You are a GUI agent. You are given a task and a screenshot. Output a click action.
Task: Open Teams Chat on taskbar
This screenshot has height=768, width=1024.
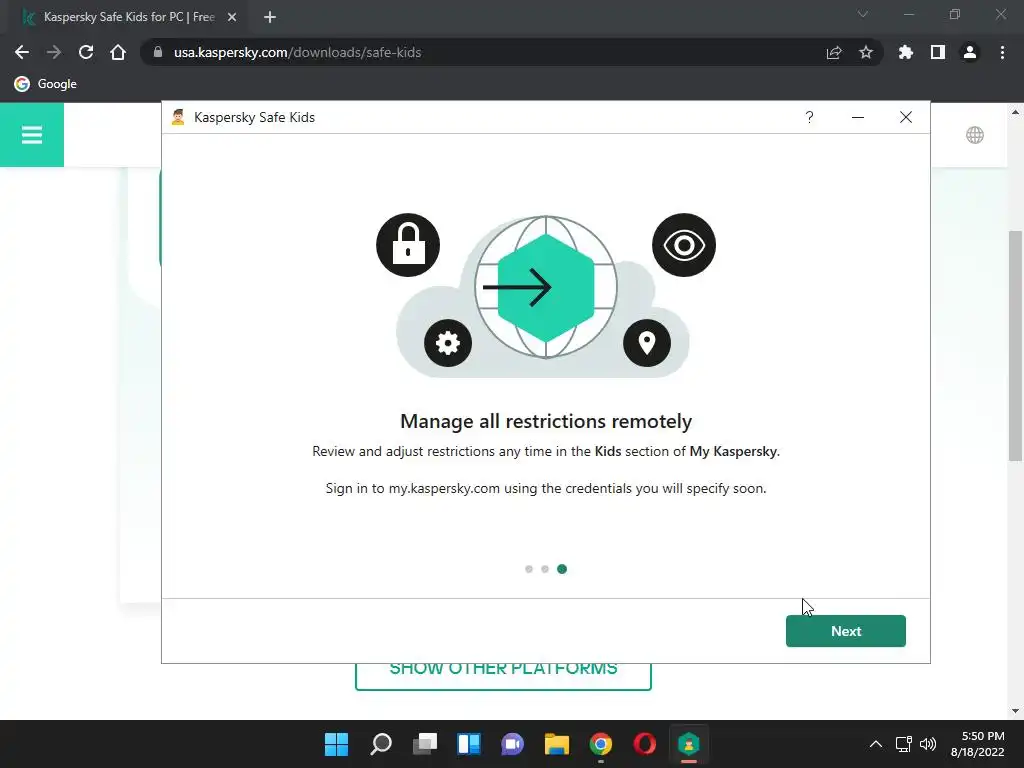point(513,744)
